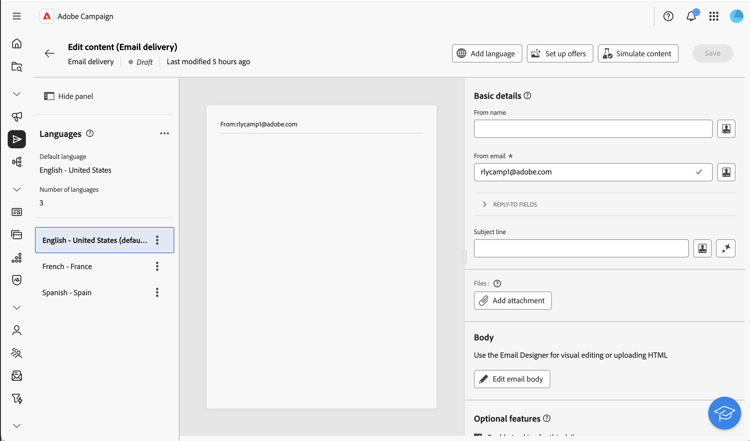Click the Edit email body button
This screenshot has height=441, width=750.
(x=512, y=379)
